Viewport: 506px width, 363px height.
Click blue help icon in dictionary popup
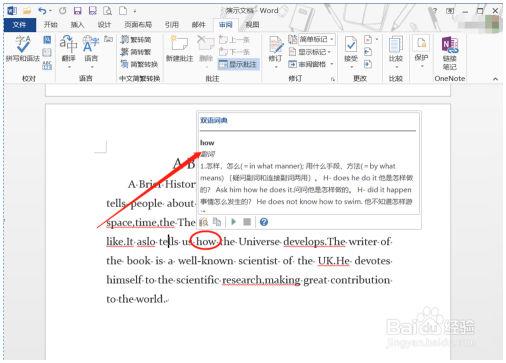[x=264, y=222]
